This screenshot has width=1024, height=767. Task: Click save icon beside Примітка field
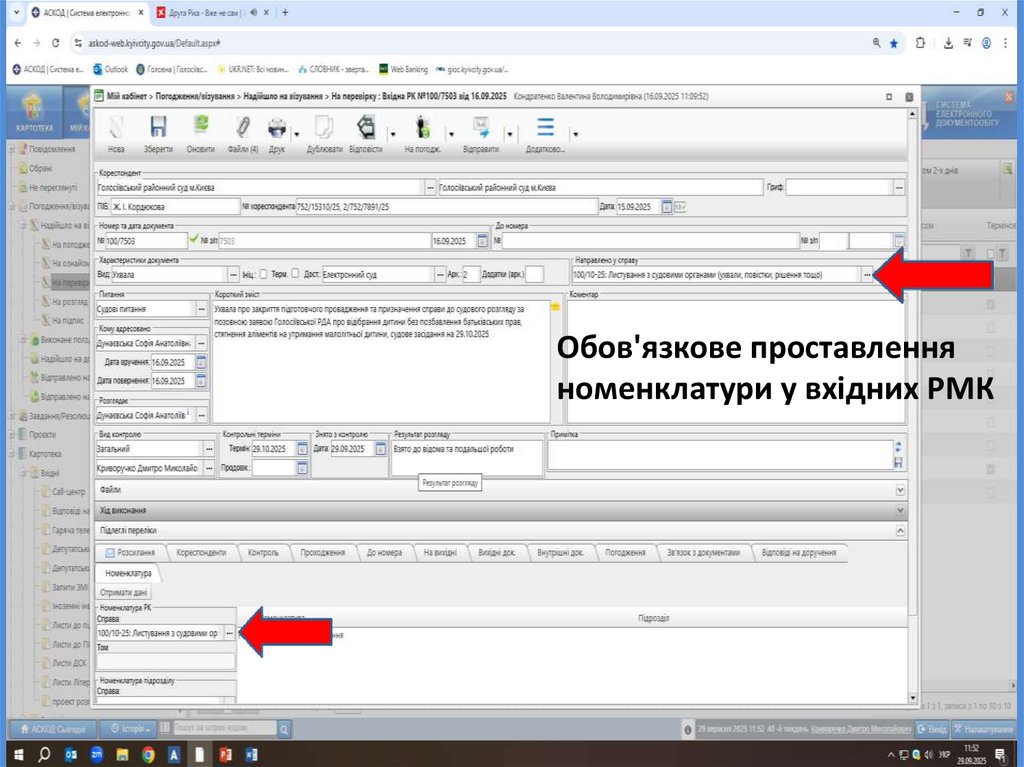(899, 463)
